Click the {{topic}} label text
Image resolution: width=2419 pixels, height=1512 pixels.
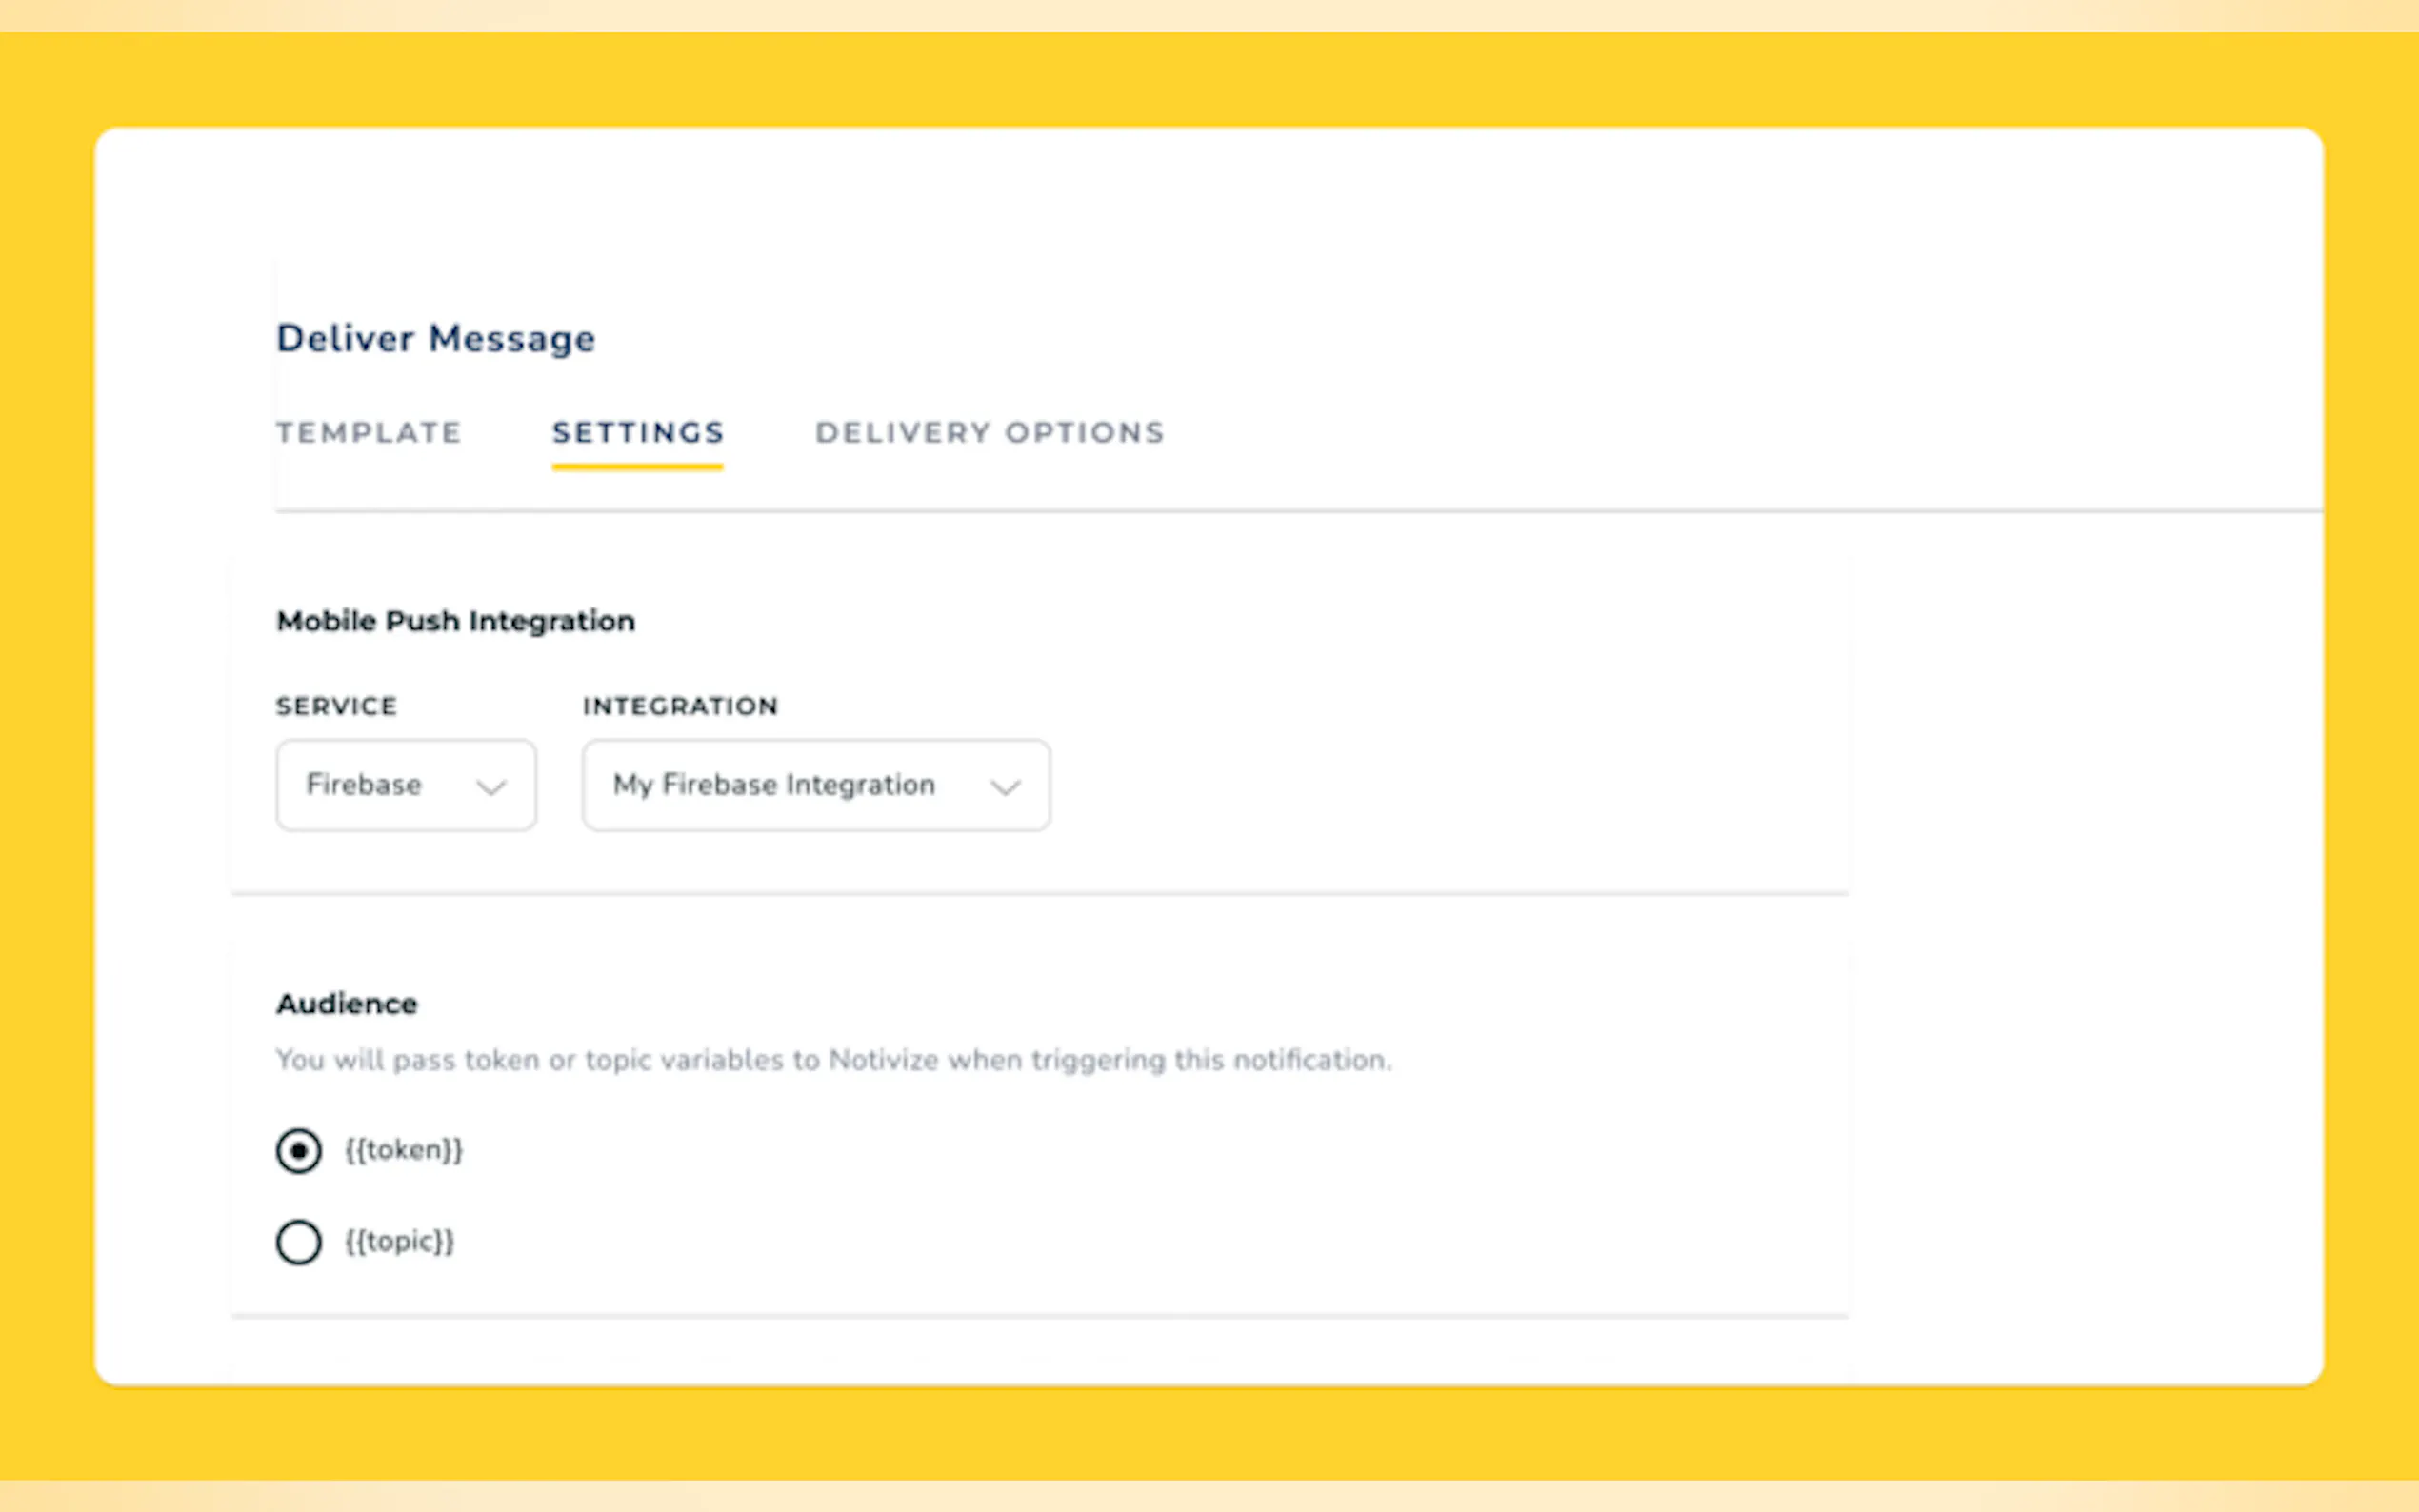(x=400, y=1241)
